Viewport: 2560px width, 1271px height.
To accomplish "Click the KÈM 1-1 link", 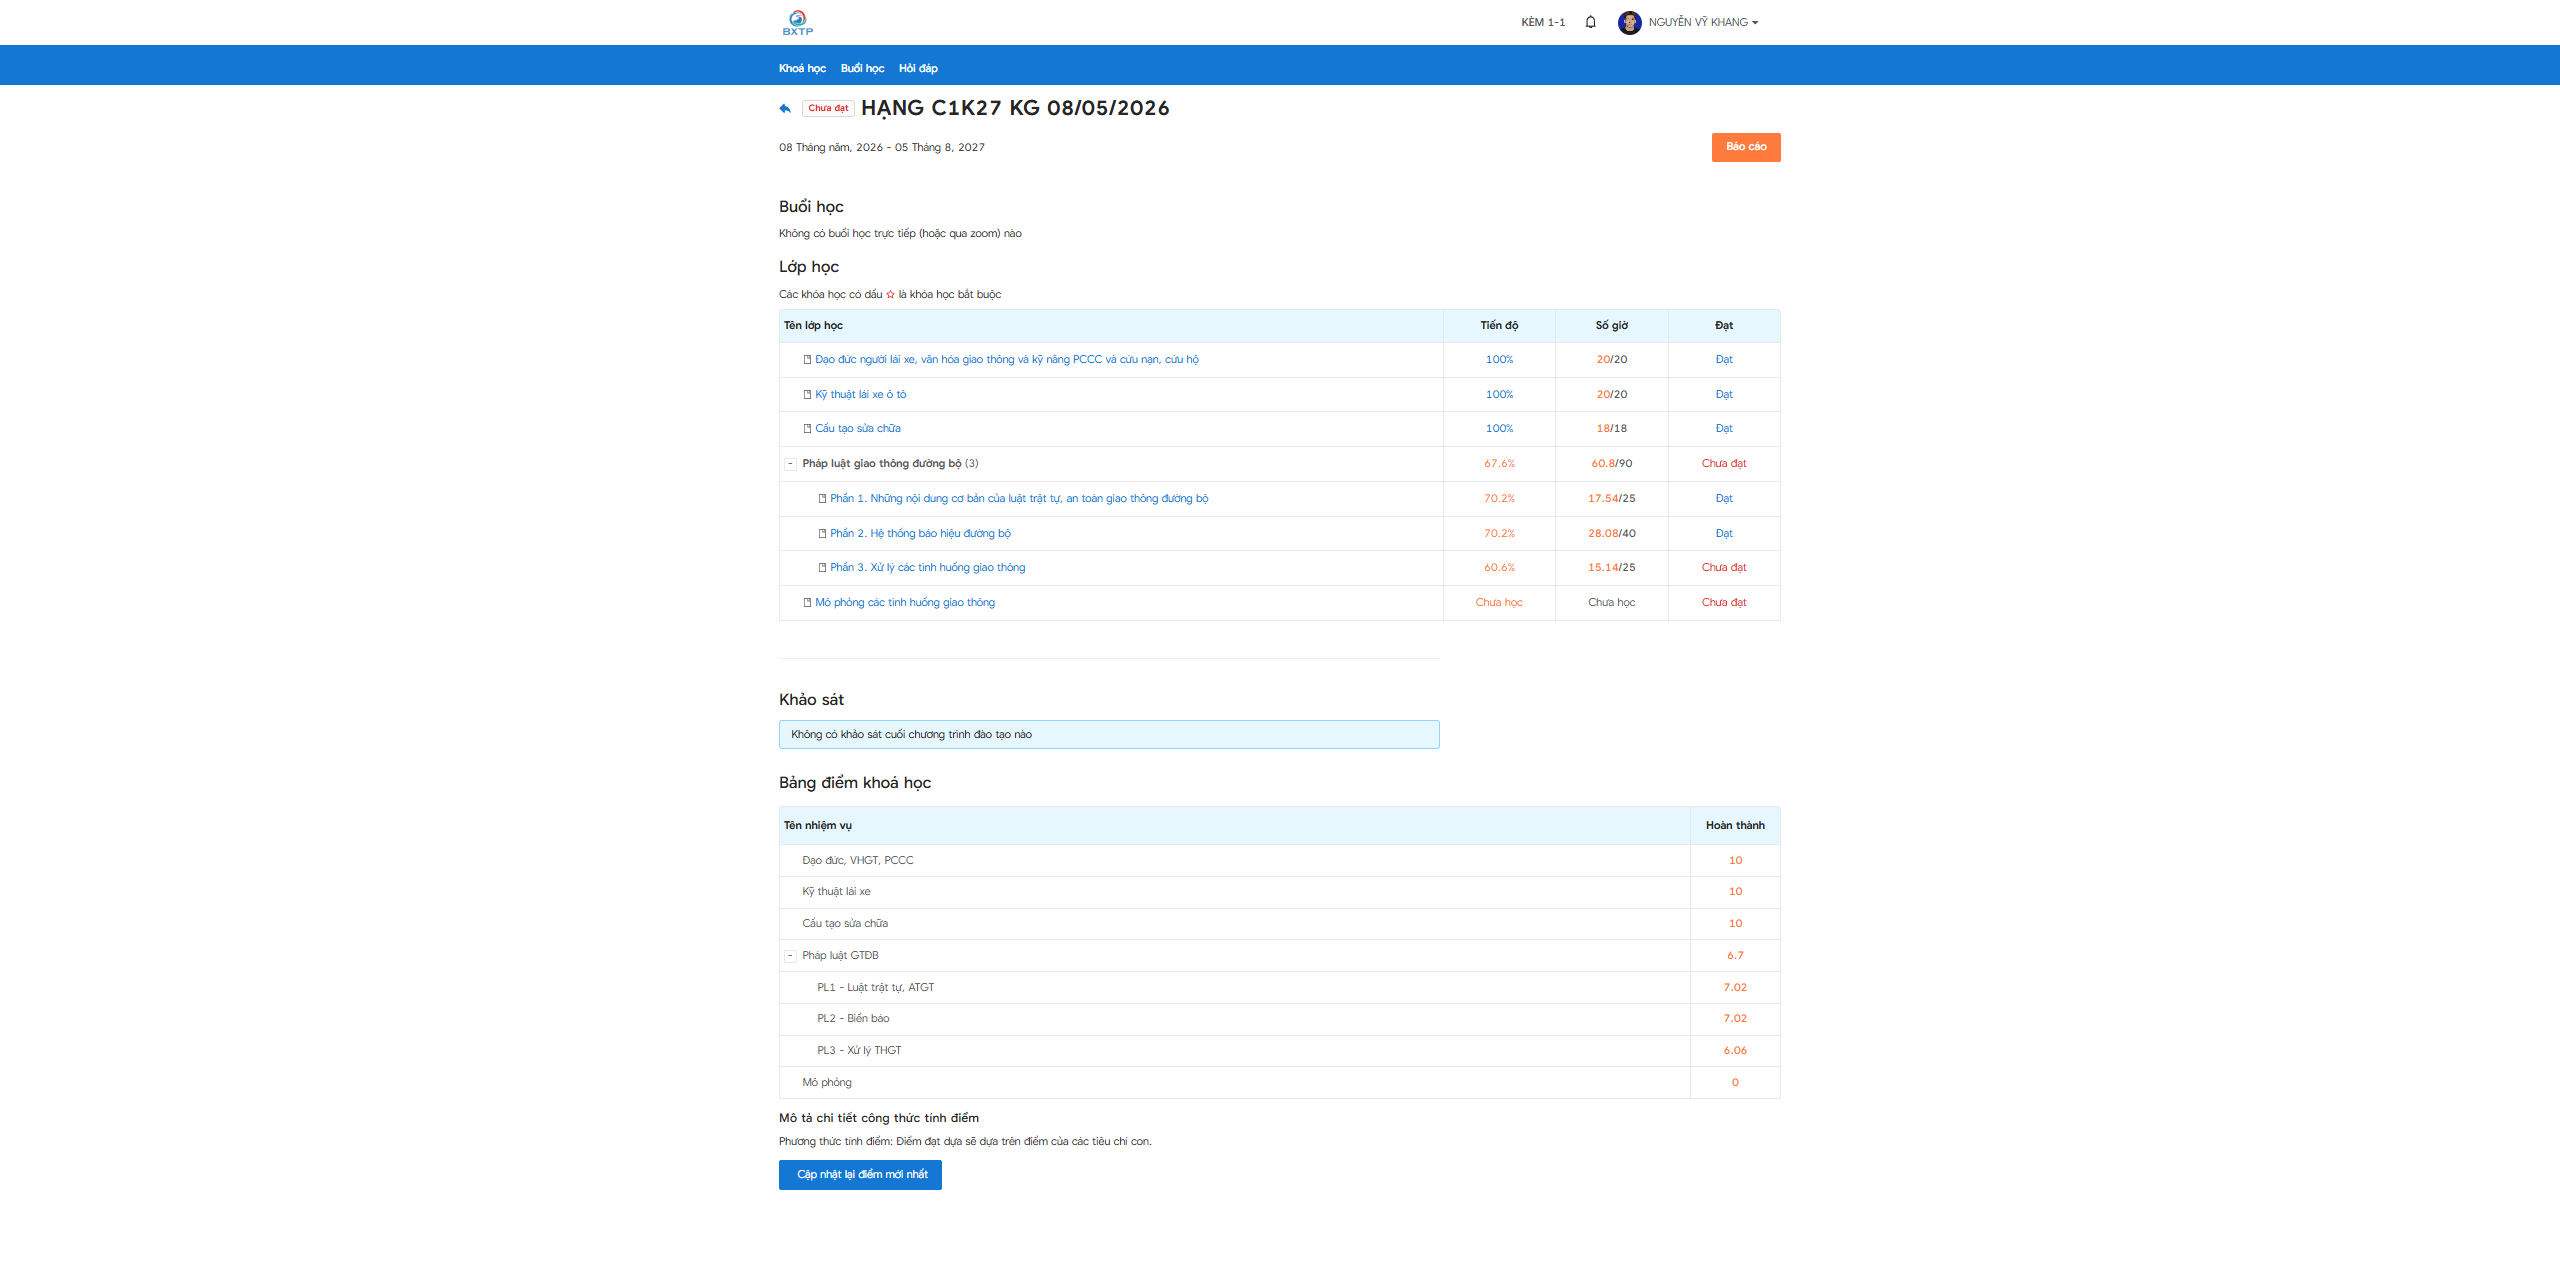I will coord(1543,22).
